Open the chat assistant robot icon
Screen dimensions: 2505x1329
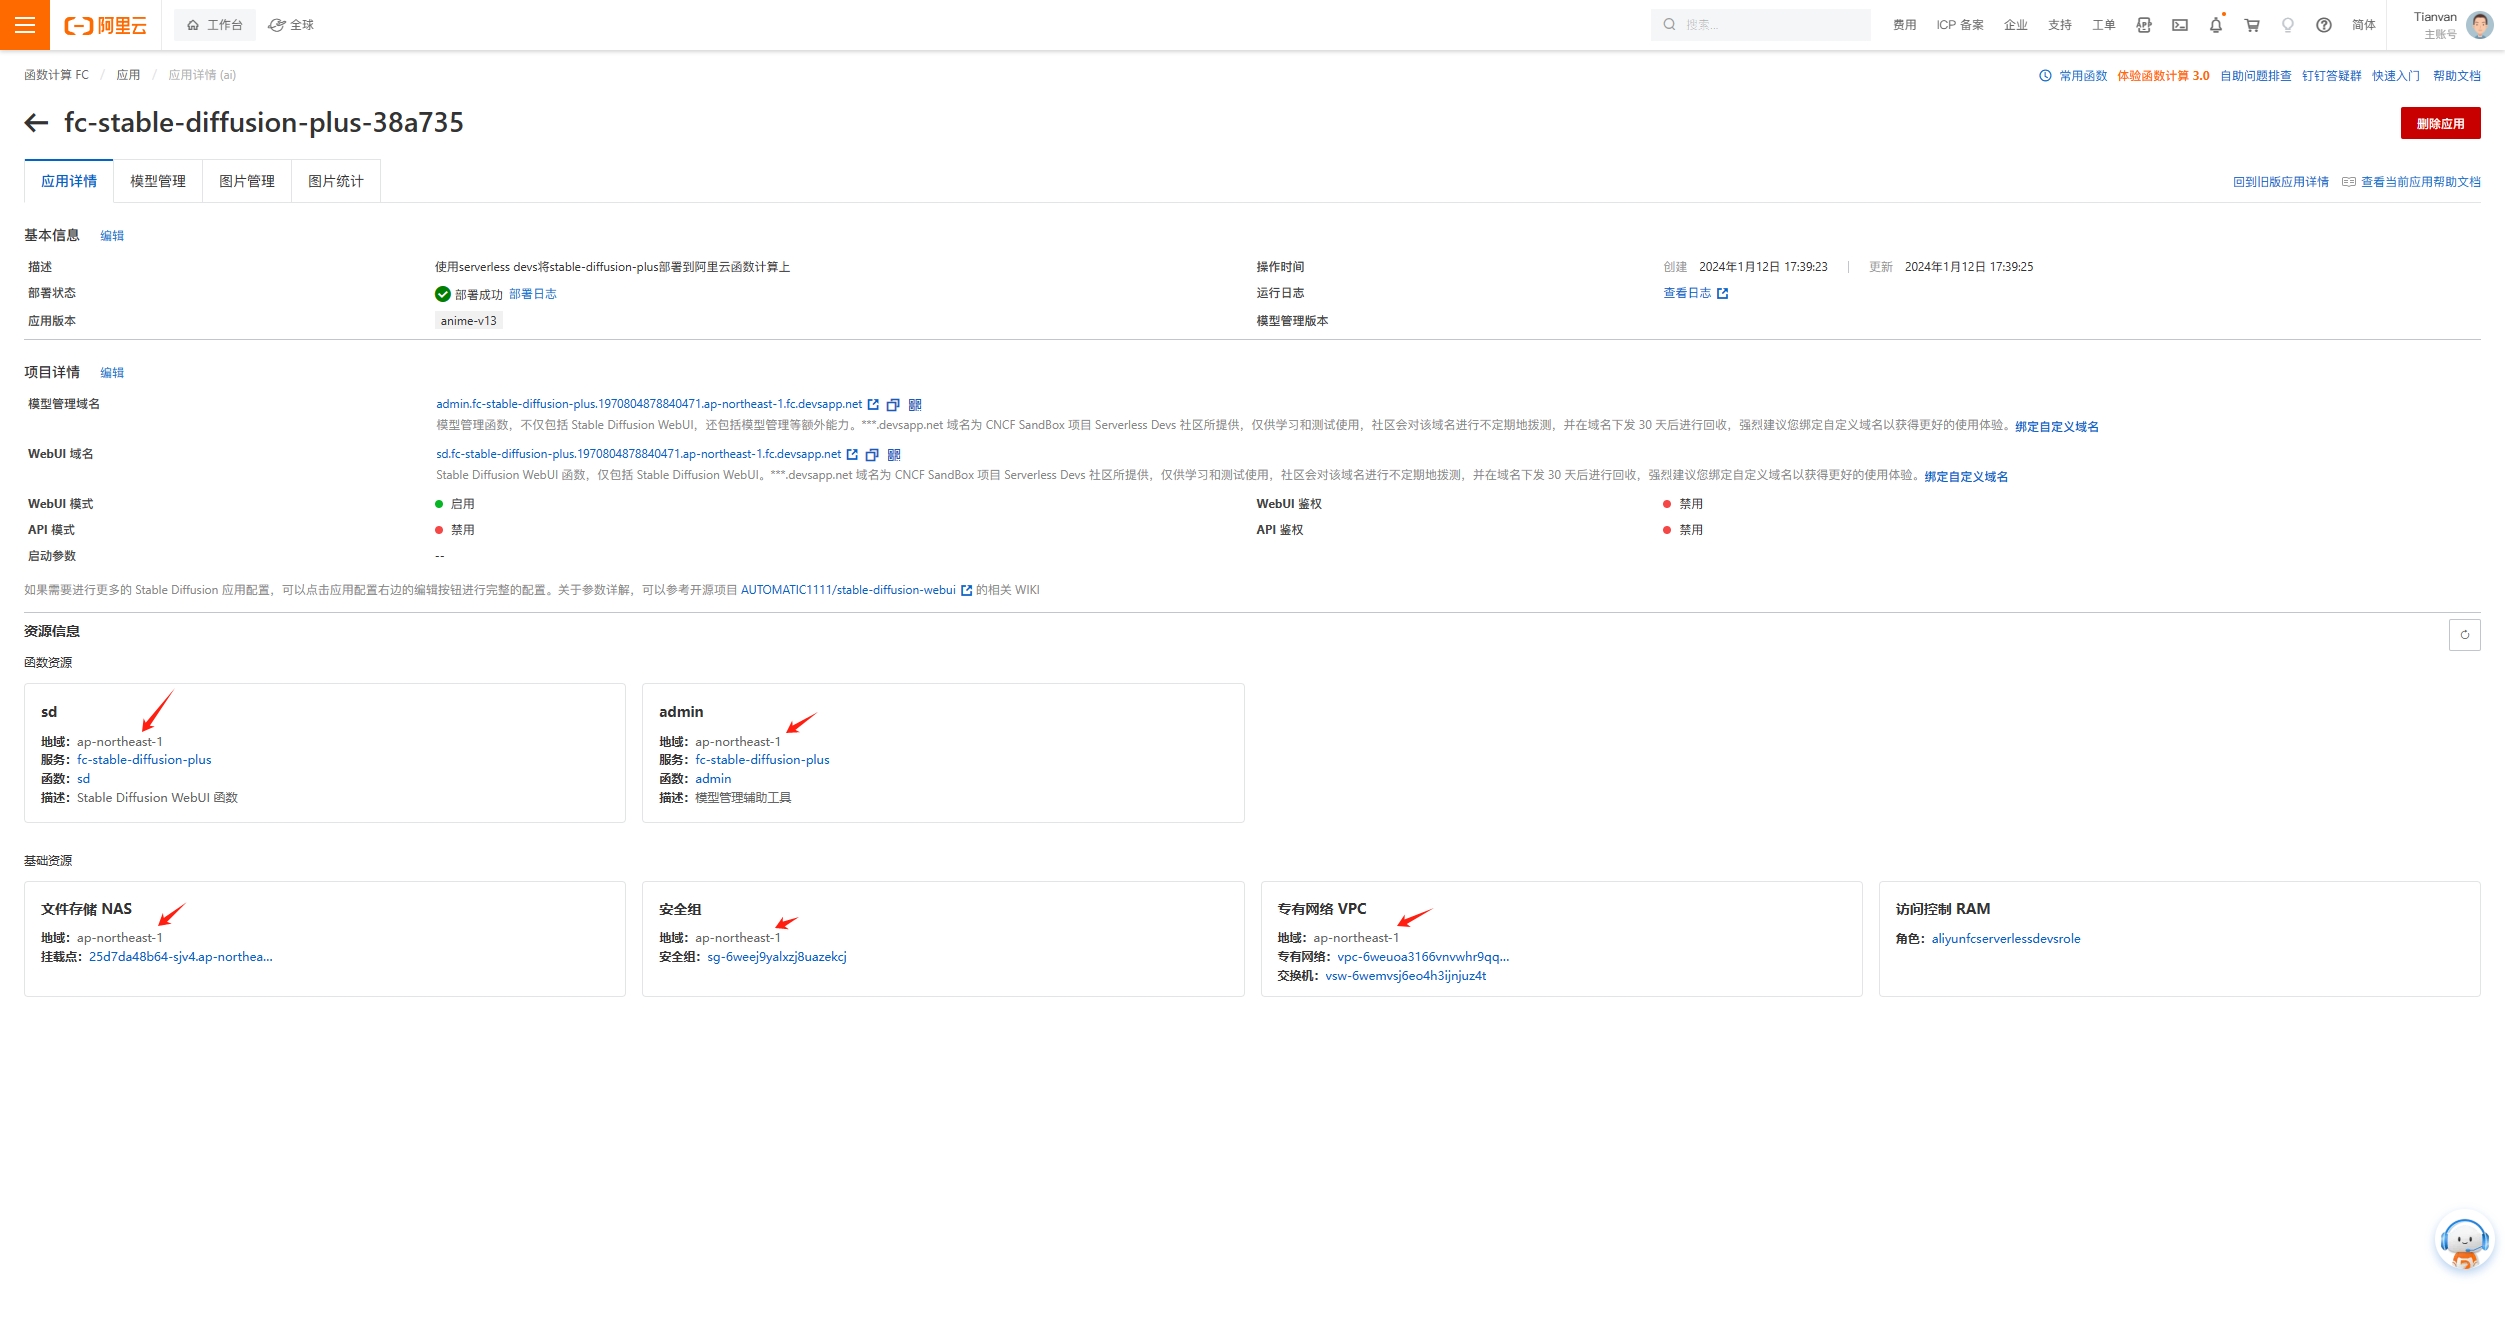(2463, 1243)
